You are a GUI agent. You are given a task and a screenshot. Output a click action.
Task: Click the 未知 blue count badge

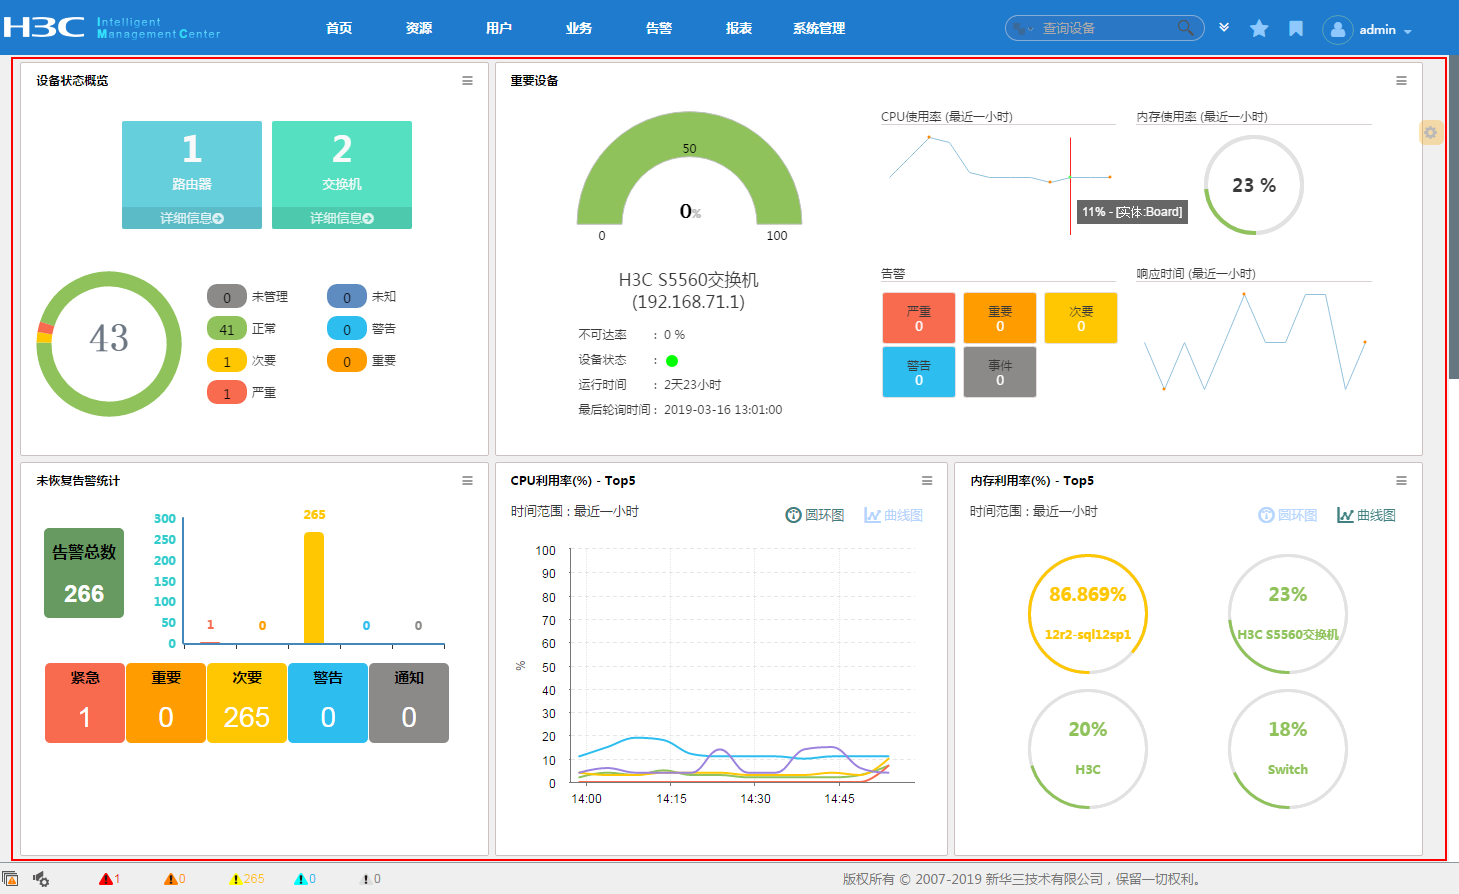[347, 297]
